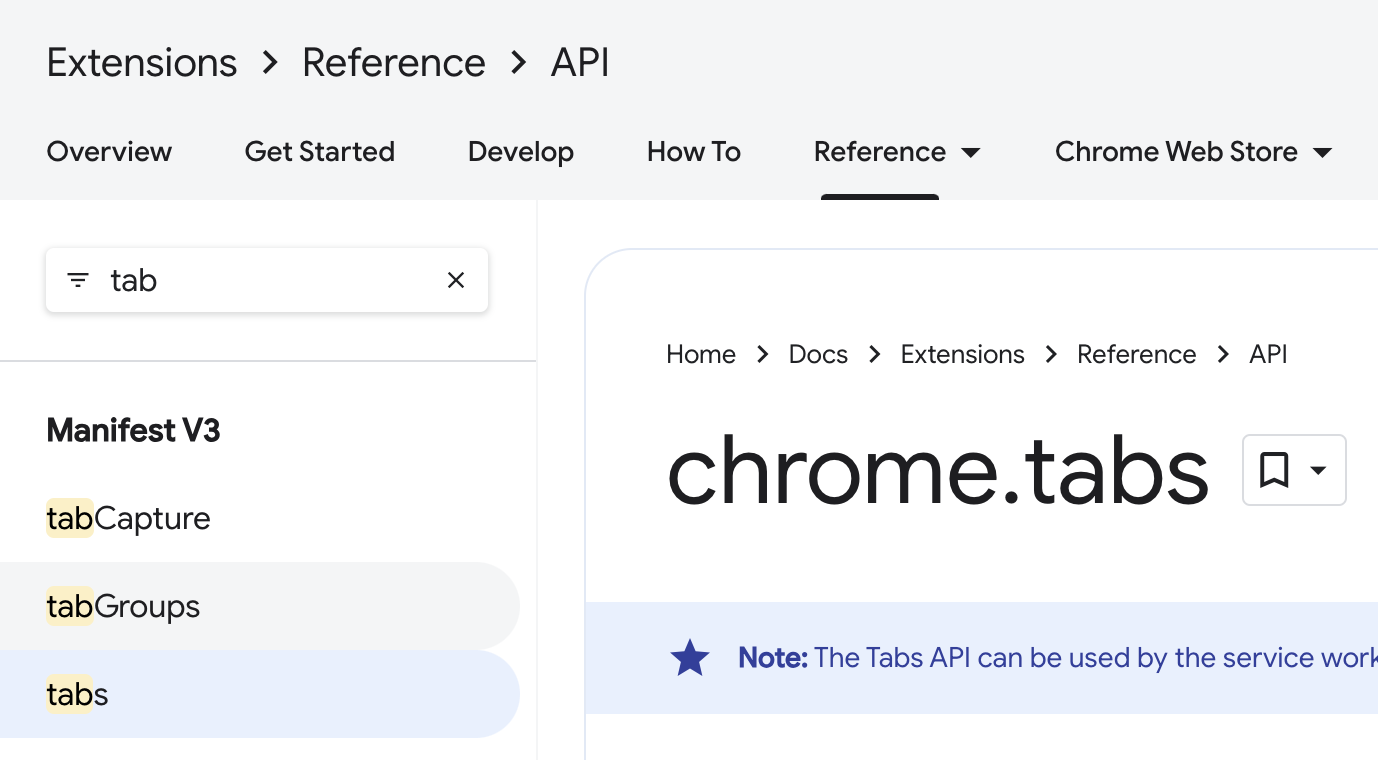The image size is (1378, 760).
Task: Select tabs in the Manifest V3 list
Action: (x=76, y=694)
